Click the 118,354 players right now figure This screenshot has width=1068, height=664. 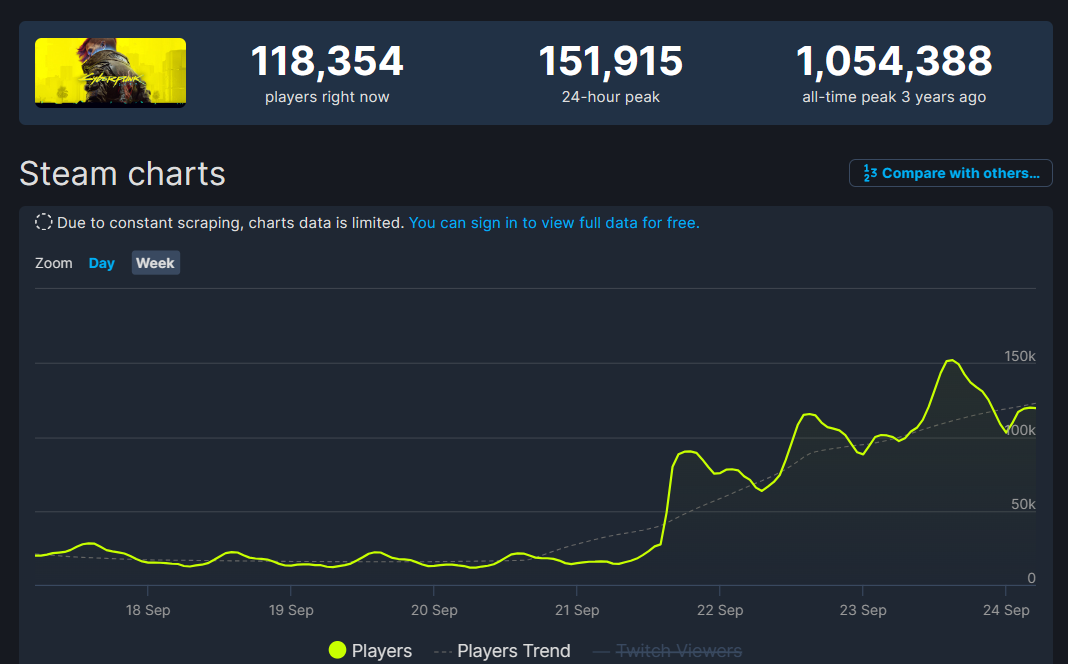[x=327, y=61]
